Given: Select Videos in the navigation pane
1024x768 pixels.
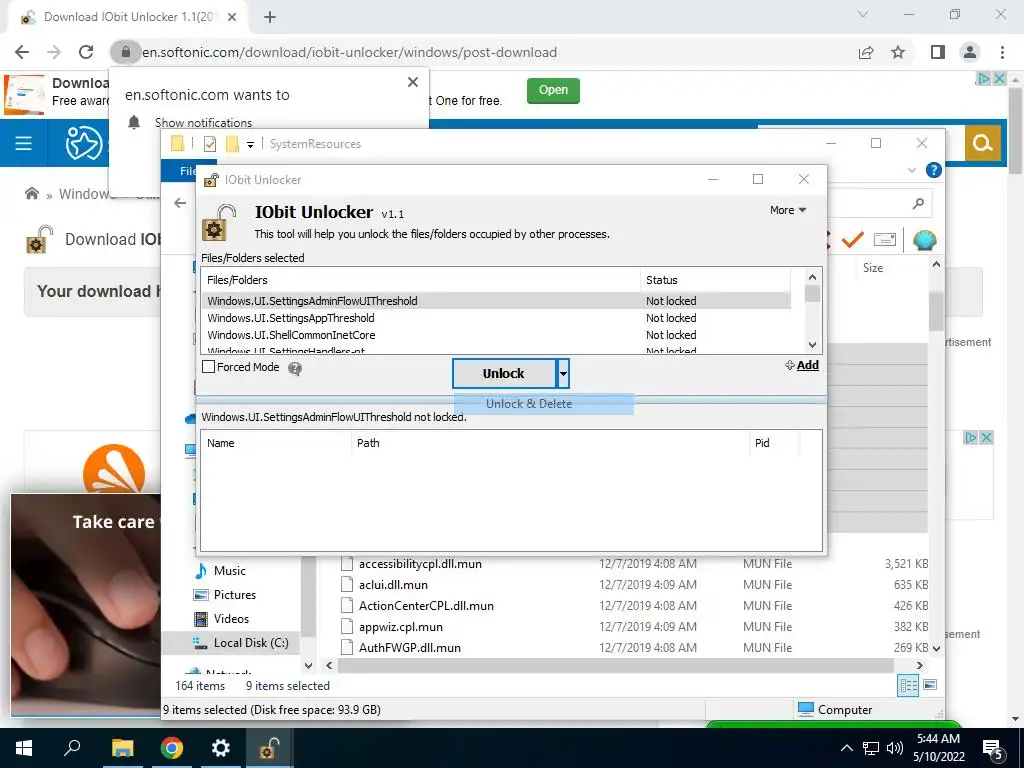Looking at the screenshot, I should click(x=231, y=618).
